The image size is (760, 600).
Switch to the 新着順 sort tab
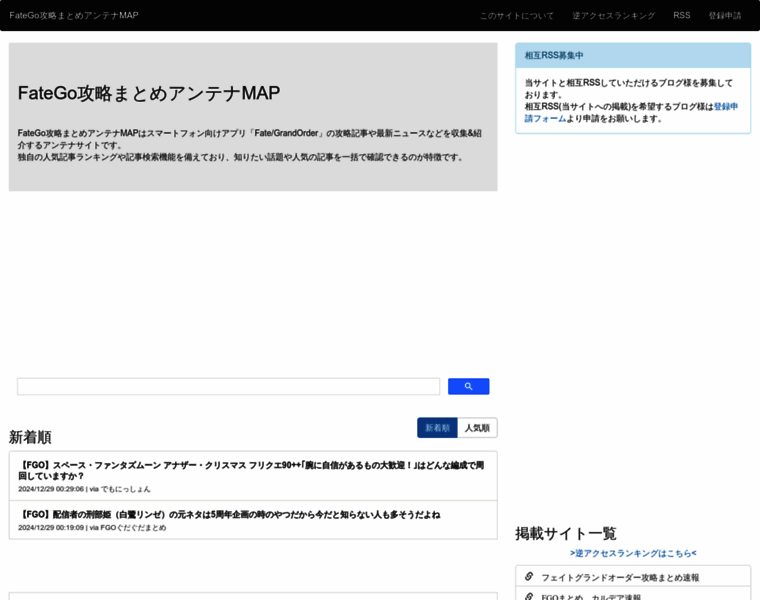(x=437, y=428)
